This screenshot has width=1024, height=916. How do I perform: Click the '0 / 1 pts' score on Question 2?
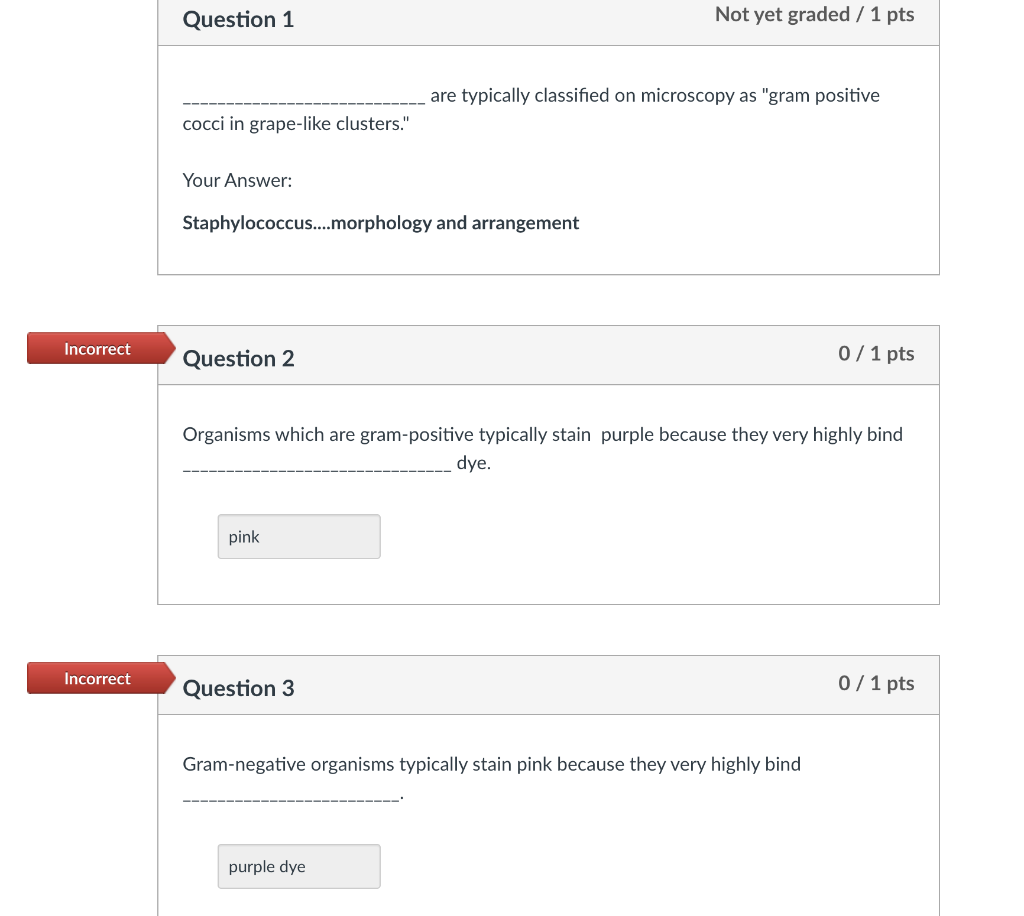(876, 353)
